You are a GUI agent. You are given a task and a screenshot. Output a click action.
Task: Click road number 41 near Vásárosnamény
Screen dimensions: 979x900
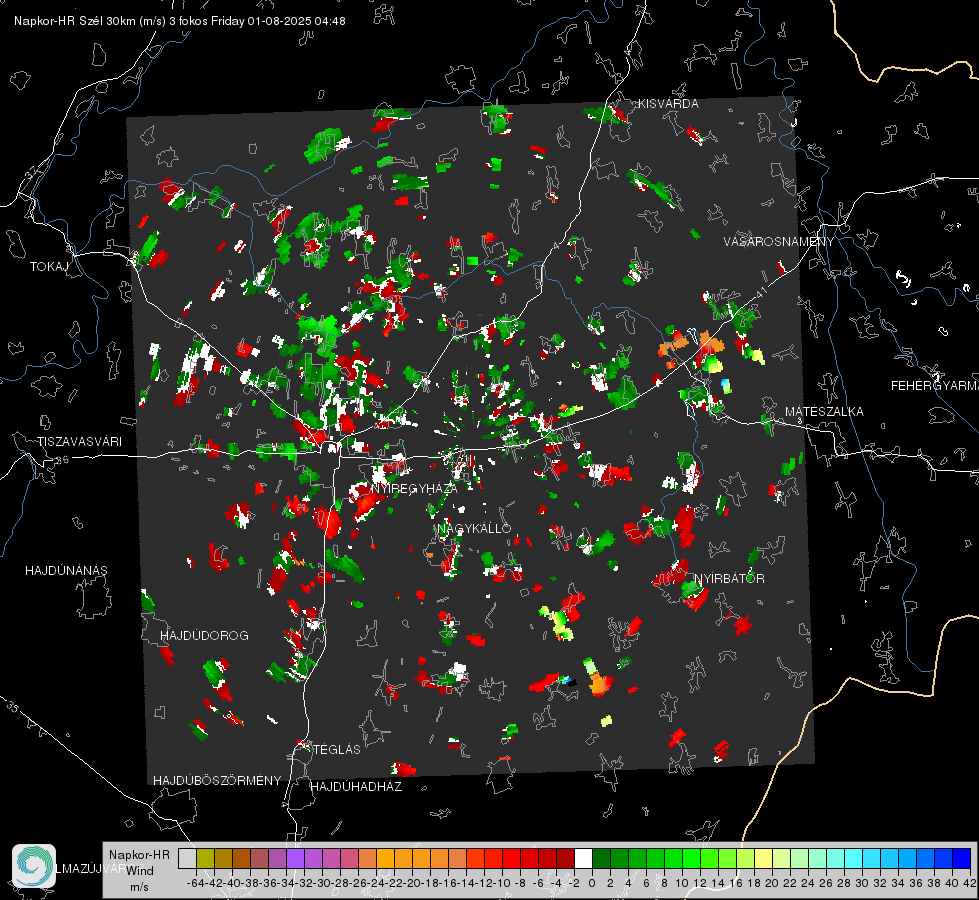(760, 292)
